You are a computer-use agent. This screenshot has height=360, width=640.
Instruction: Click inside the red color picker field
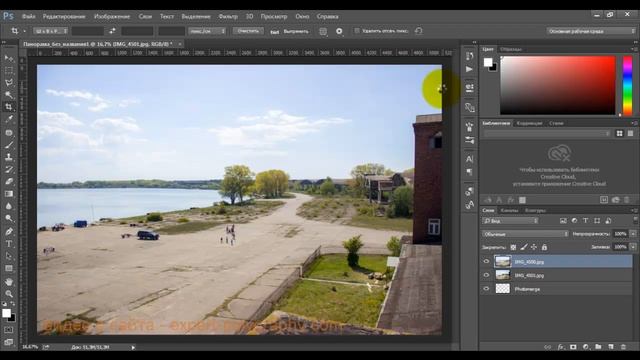[558, 85]
